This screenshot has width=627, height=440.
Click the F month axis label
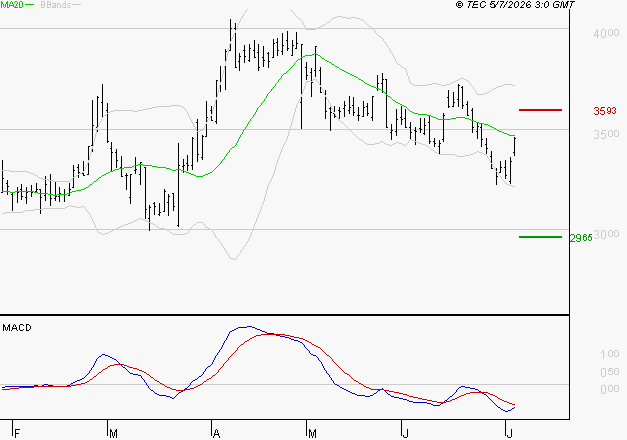click(x=17, y=433)
